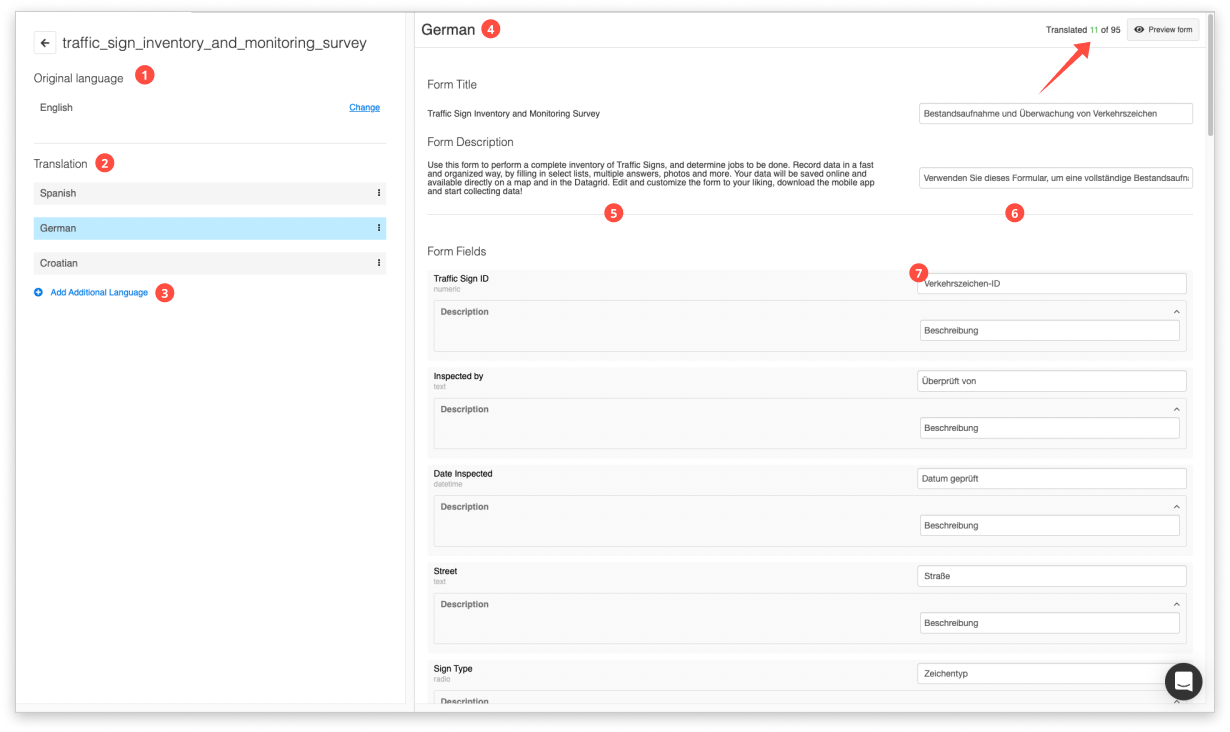Click Change to edit the original language
This screenshot has height=732, width=1230.
tap(364, 107)
